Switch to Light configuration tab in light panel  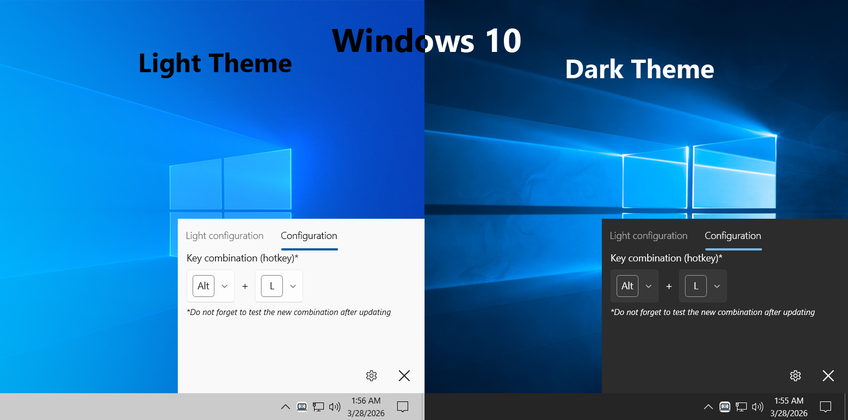coord(224,236)
